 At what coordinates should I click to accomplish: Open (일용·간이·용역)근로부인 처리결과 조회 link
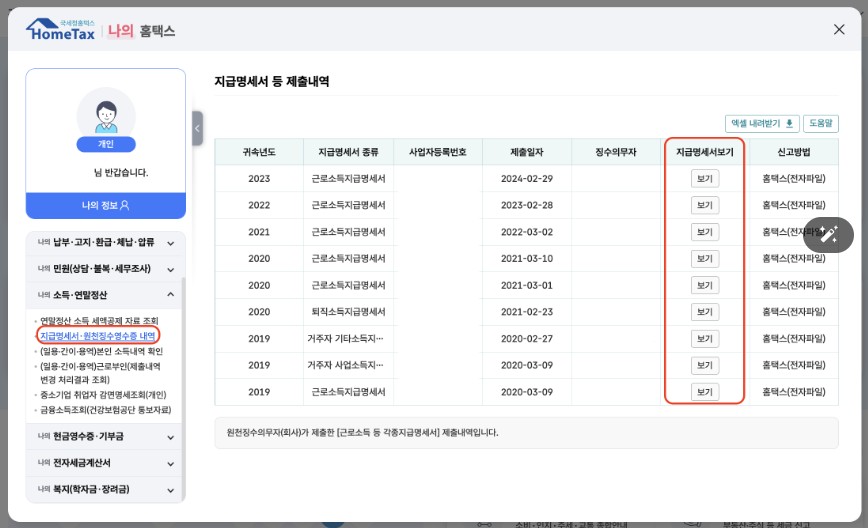[x=100, y=372]
